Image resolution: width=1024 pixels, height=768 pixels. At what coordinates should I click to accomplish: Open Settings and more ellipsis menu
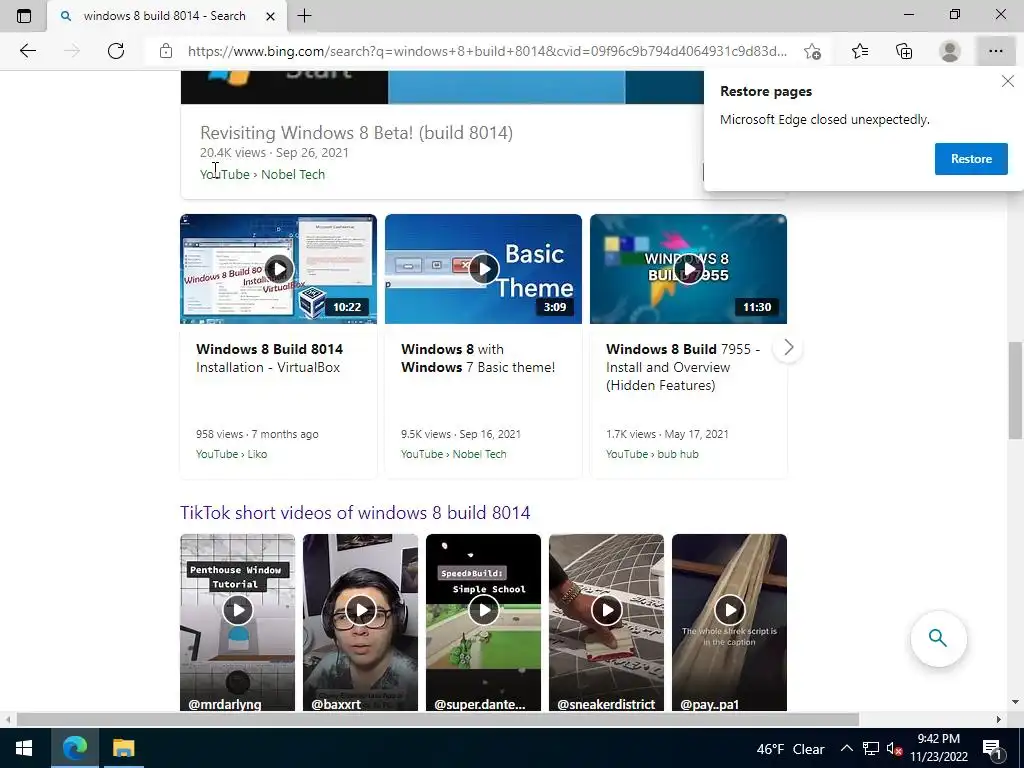pos(995,51)
